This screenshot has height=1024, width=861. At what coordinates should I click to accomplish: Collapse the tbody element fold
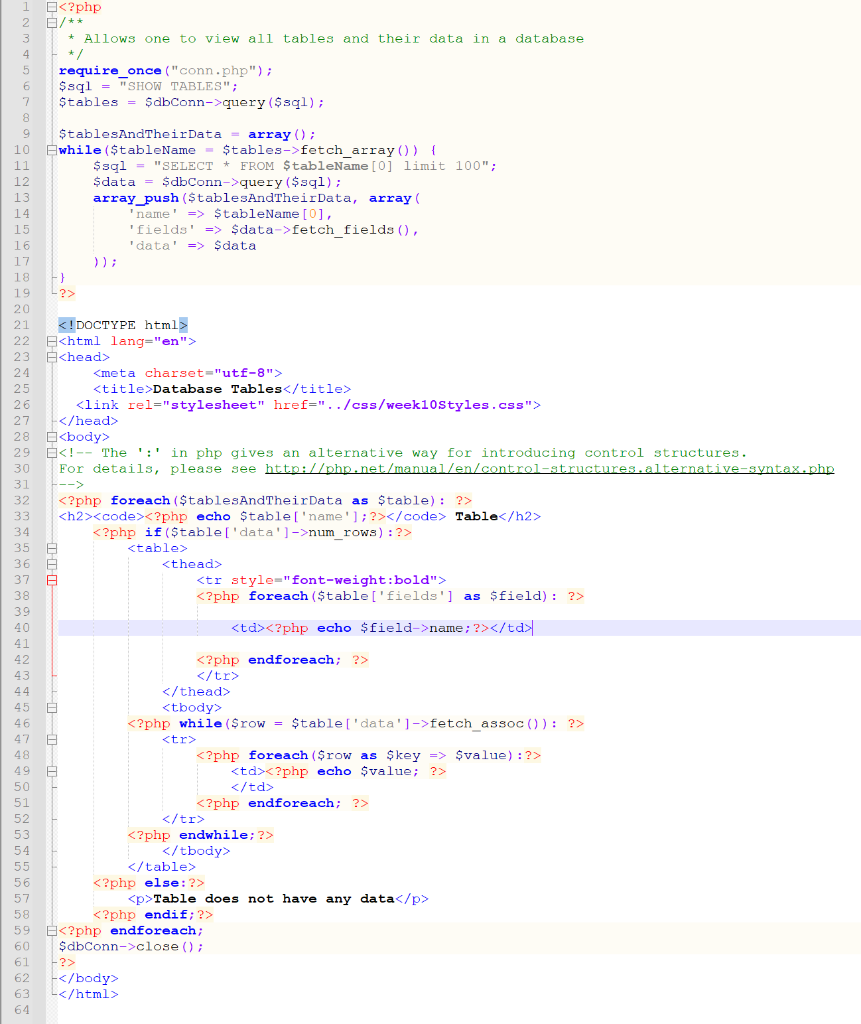pos(52,707)
